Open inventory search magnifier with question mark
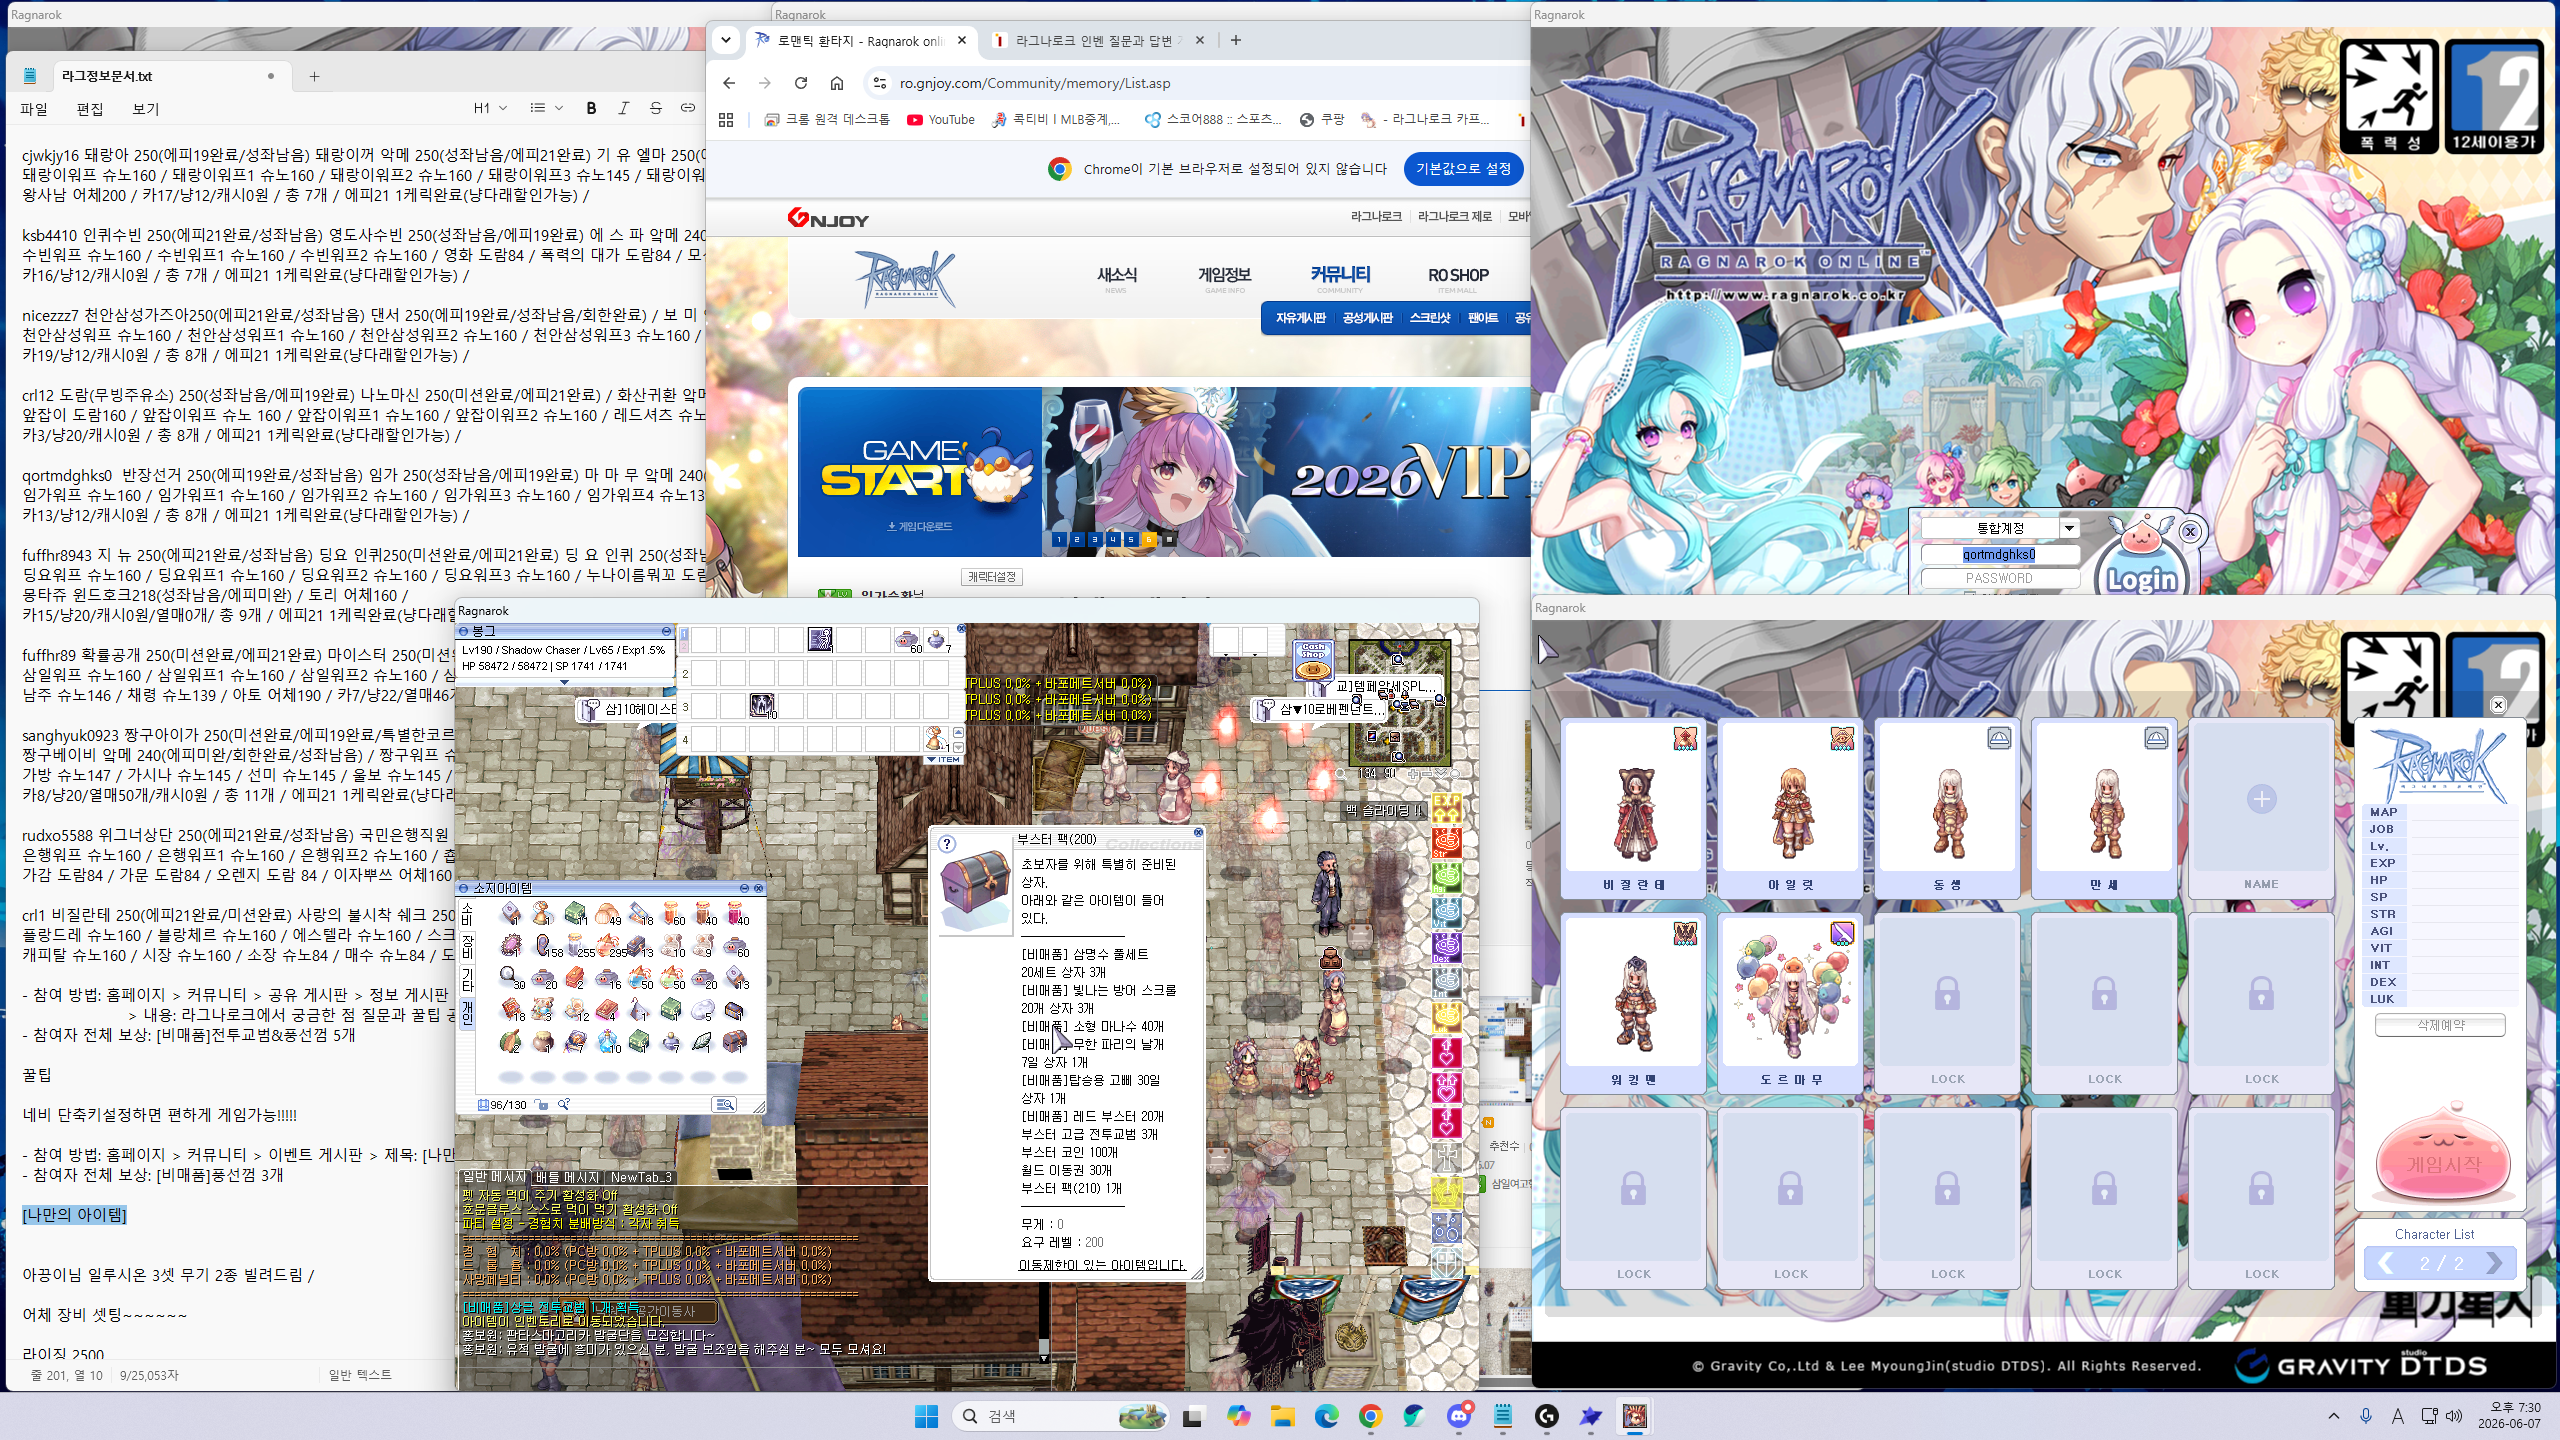 point(564,1104)
